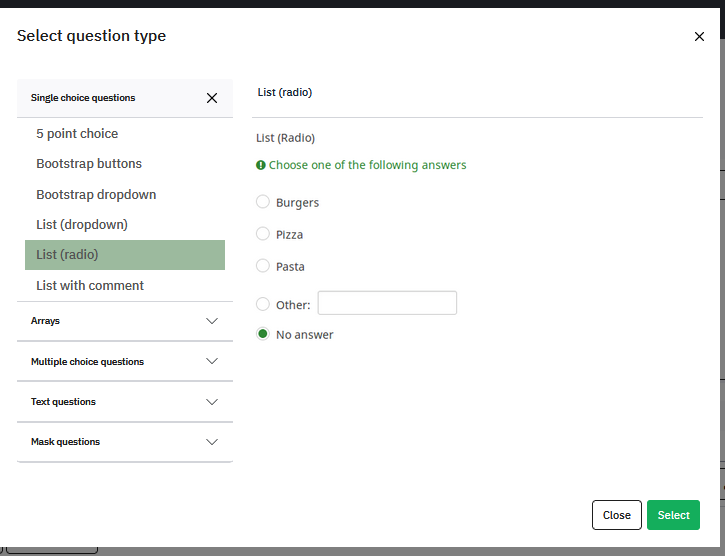Select the Pizza radio button
This screenshot has width=725, height=556.
tap(263, 234)
